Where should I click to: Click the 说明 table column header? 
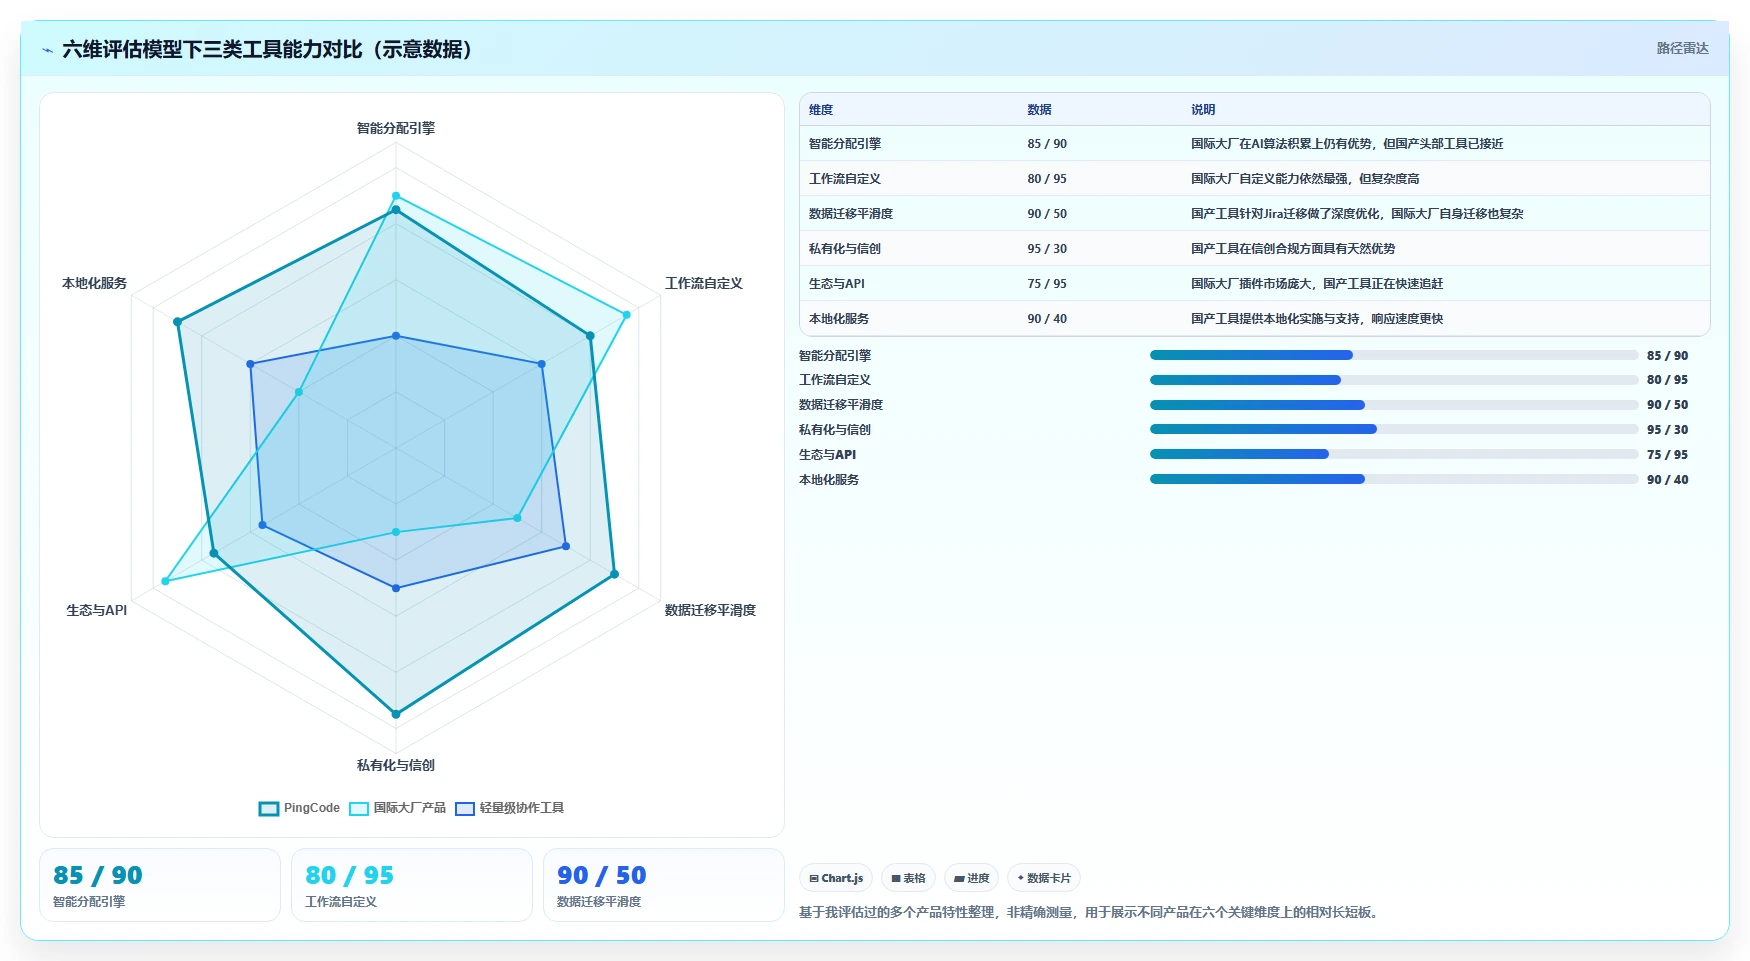point(1203,110)
